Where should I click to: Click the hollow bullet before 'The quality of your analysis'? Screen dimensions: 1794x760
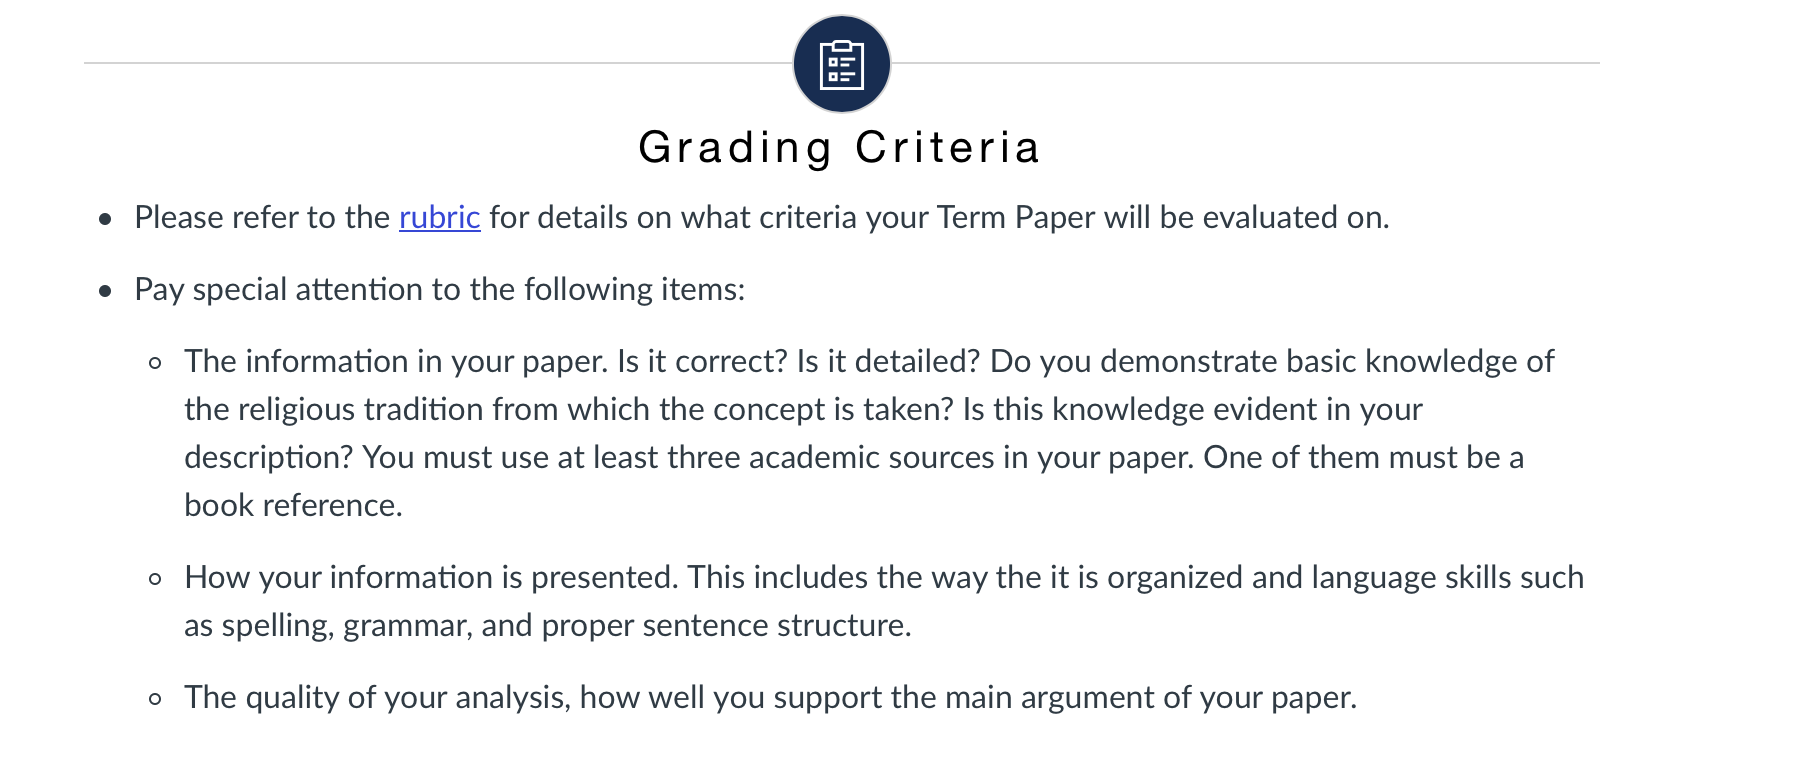point(155,699)
